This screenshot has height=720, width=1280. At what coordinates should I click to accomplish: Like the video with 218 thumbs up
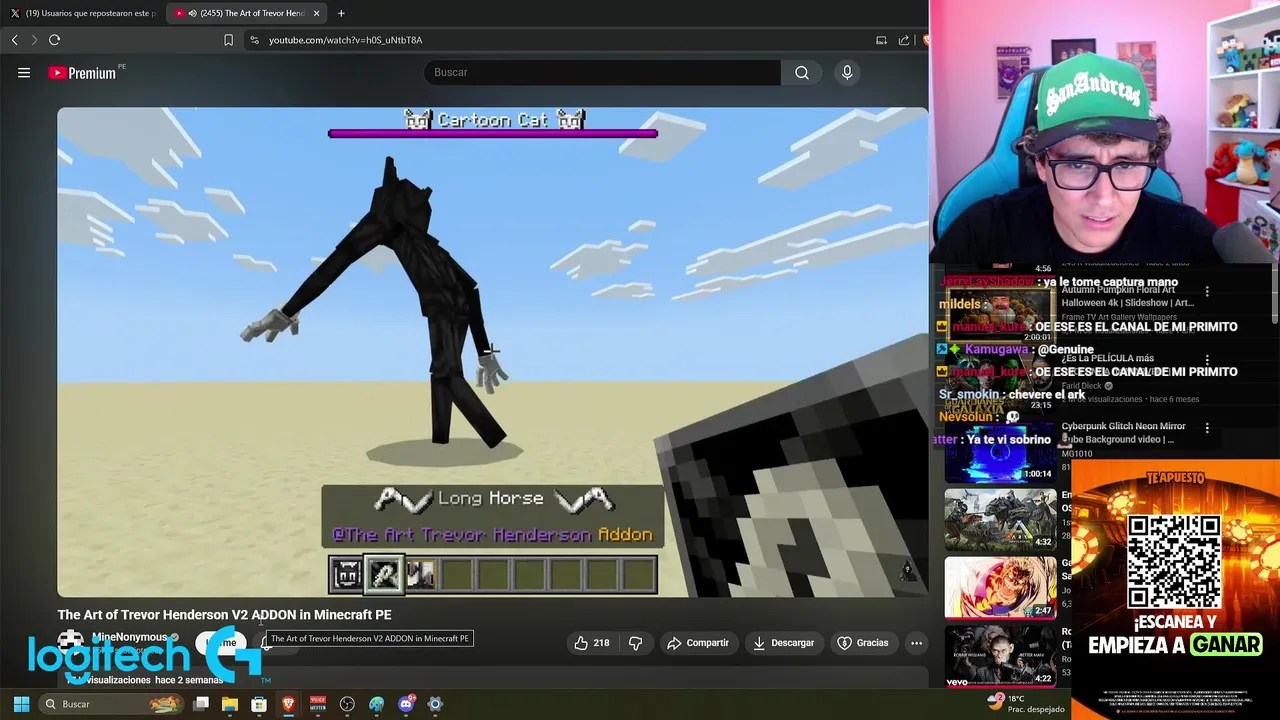click(x=591, y=643)
